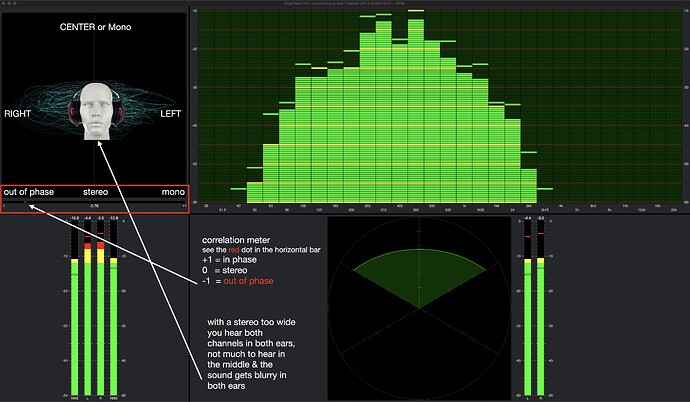
Task: Select the 'mono' label above the correlation bar
Action: [x=173, y=191]
